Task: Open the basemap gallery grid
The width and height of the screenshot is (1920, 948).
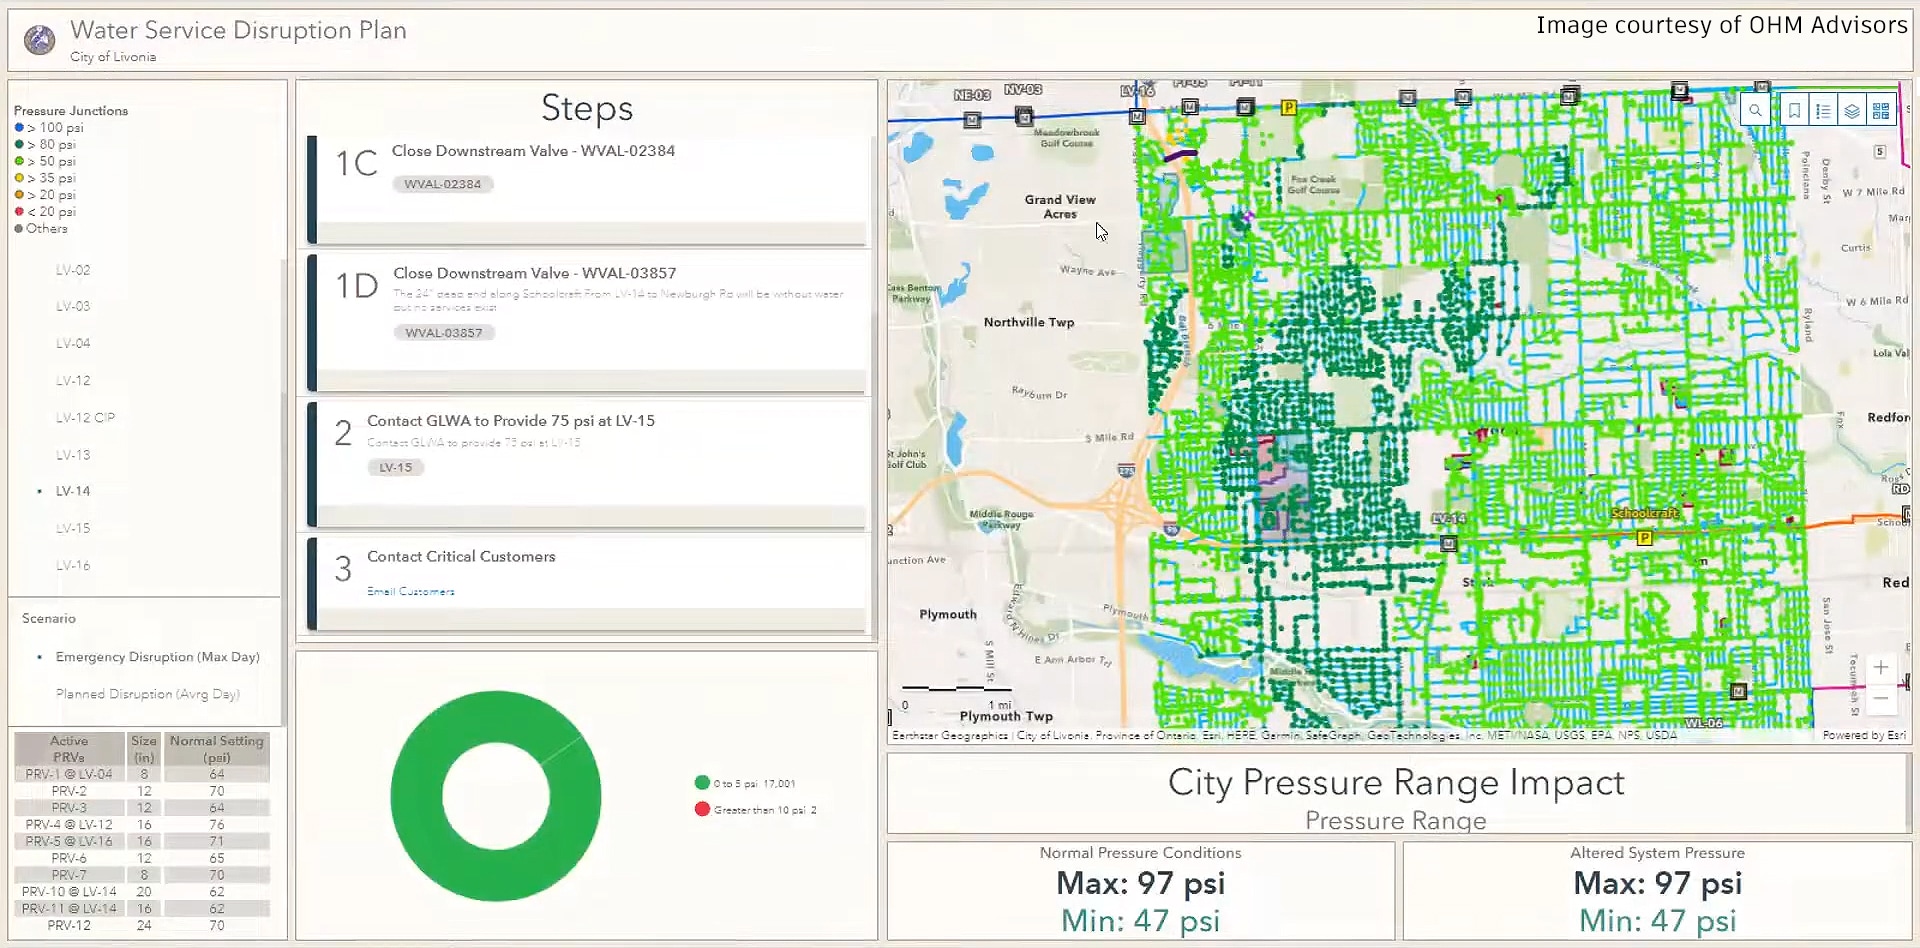Action: [x=1881, y=111]
